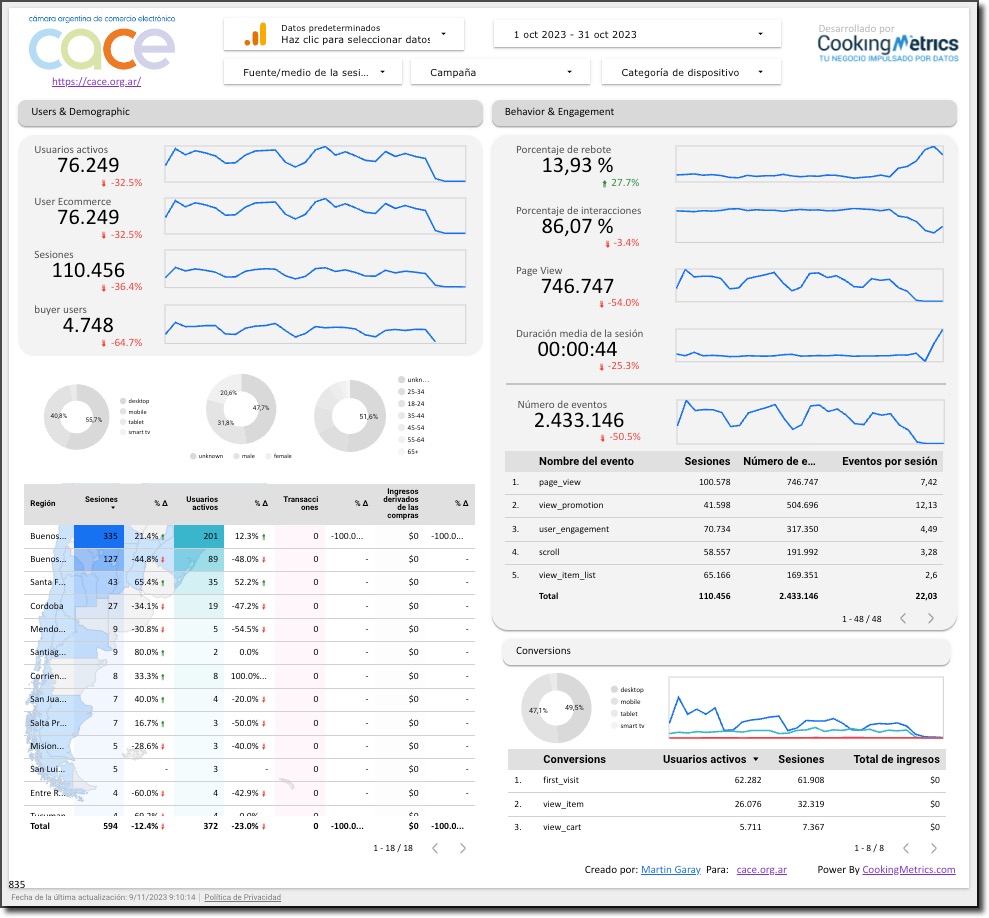The height and width of the screenshot is (918, 989).
Task: Open the Categoría de dispositivo dropdown
Action: (689, 71)
